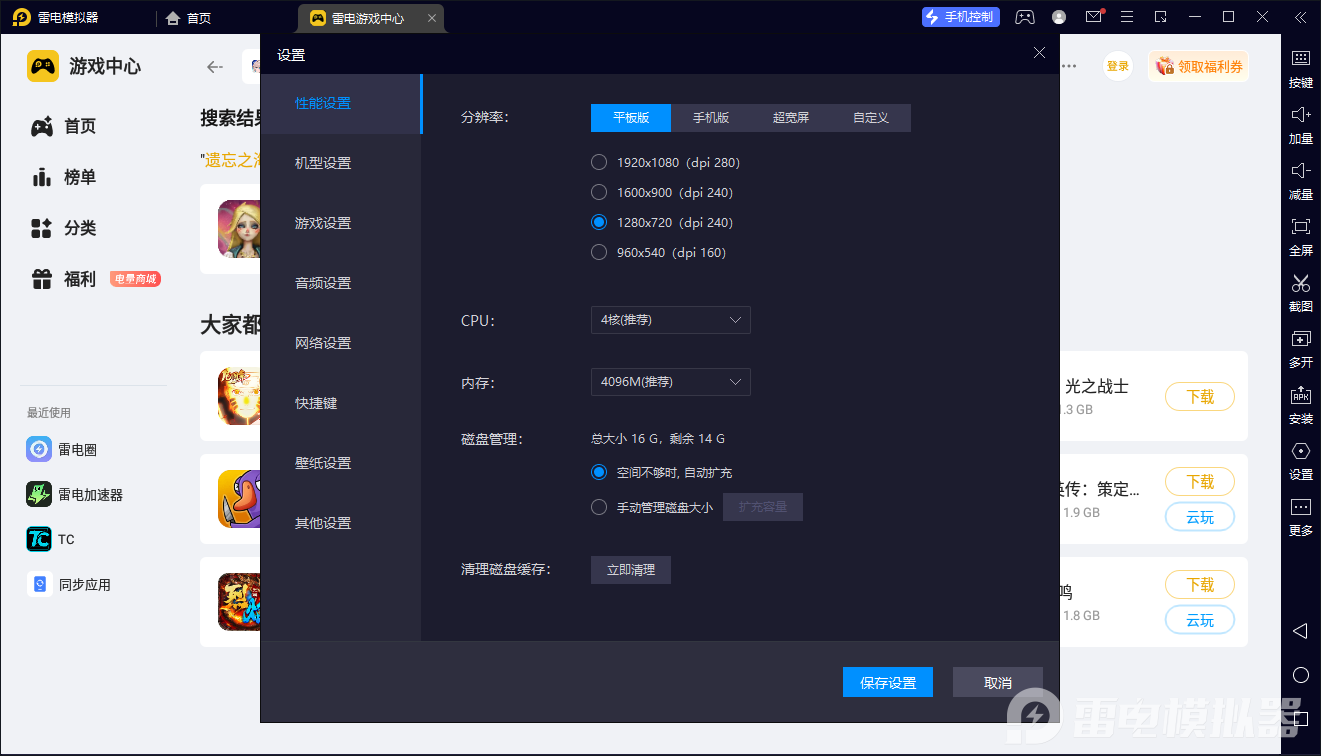Select the 960x540 (dpi 160) resolution

[x=599, y=252]
